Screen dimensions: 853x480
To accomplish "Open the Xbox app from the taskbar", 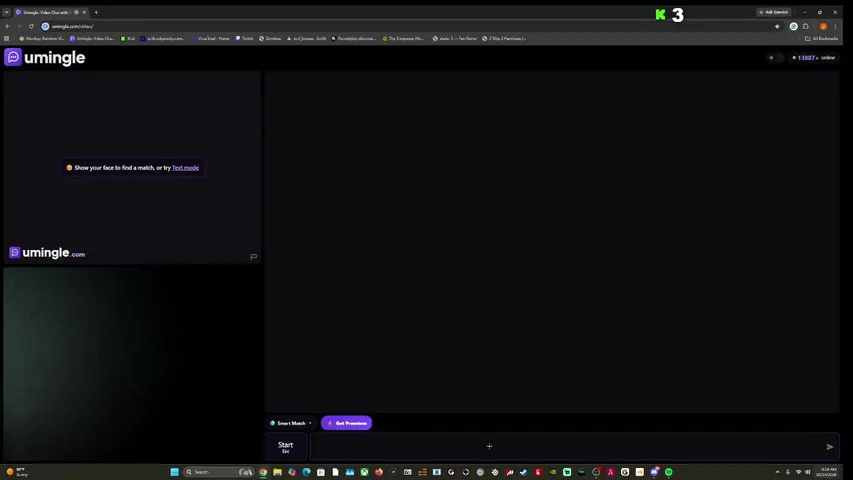I will 364,472.
